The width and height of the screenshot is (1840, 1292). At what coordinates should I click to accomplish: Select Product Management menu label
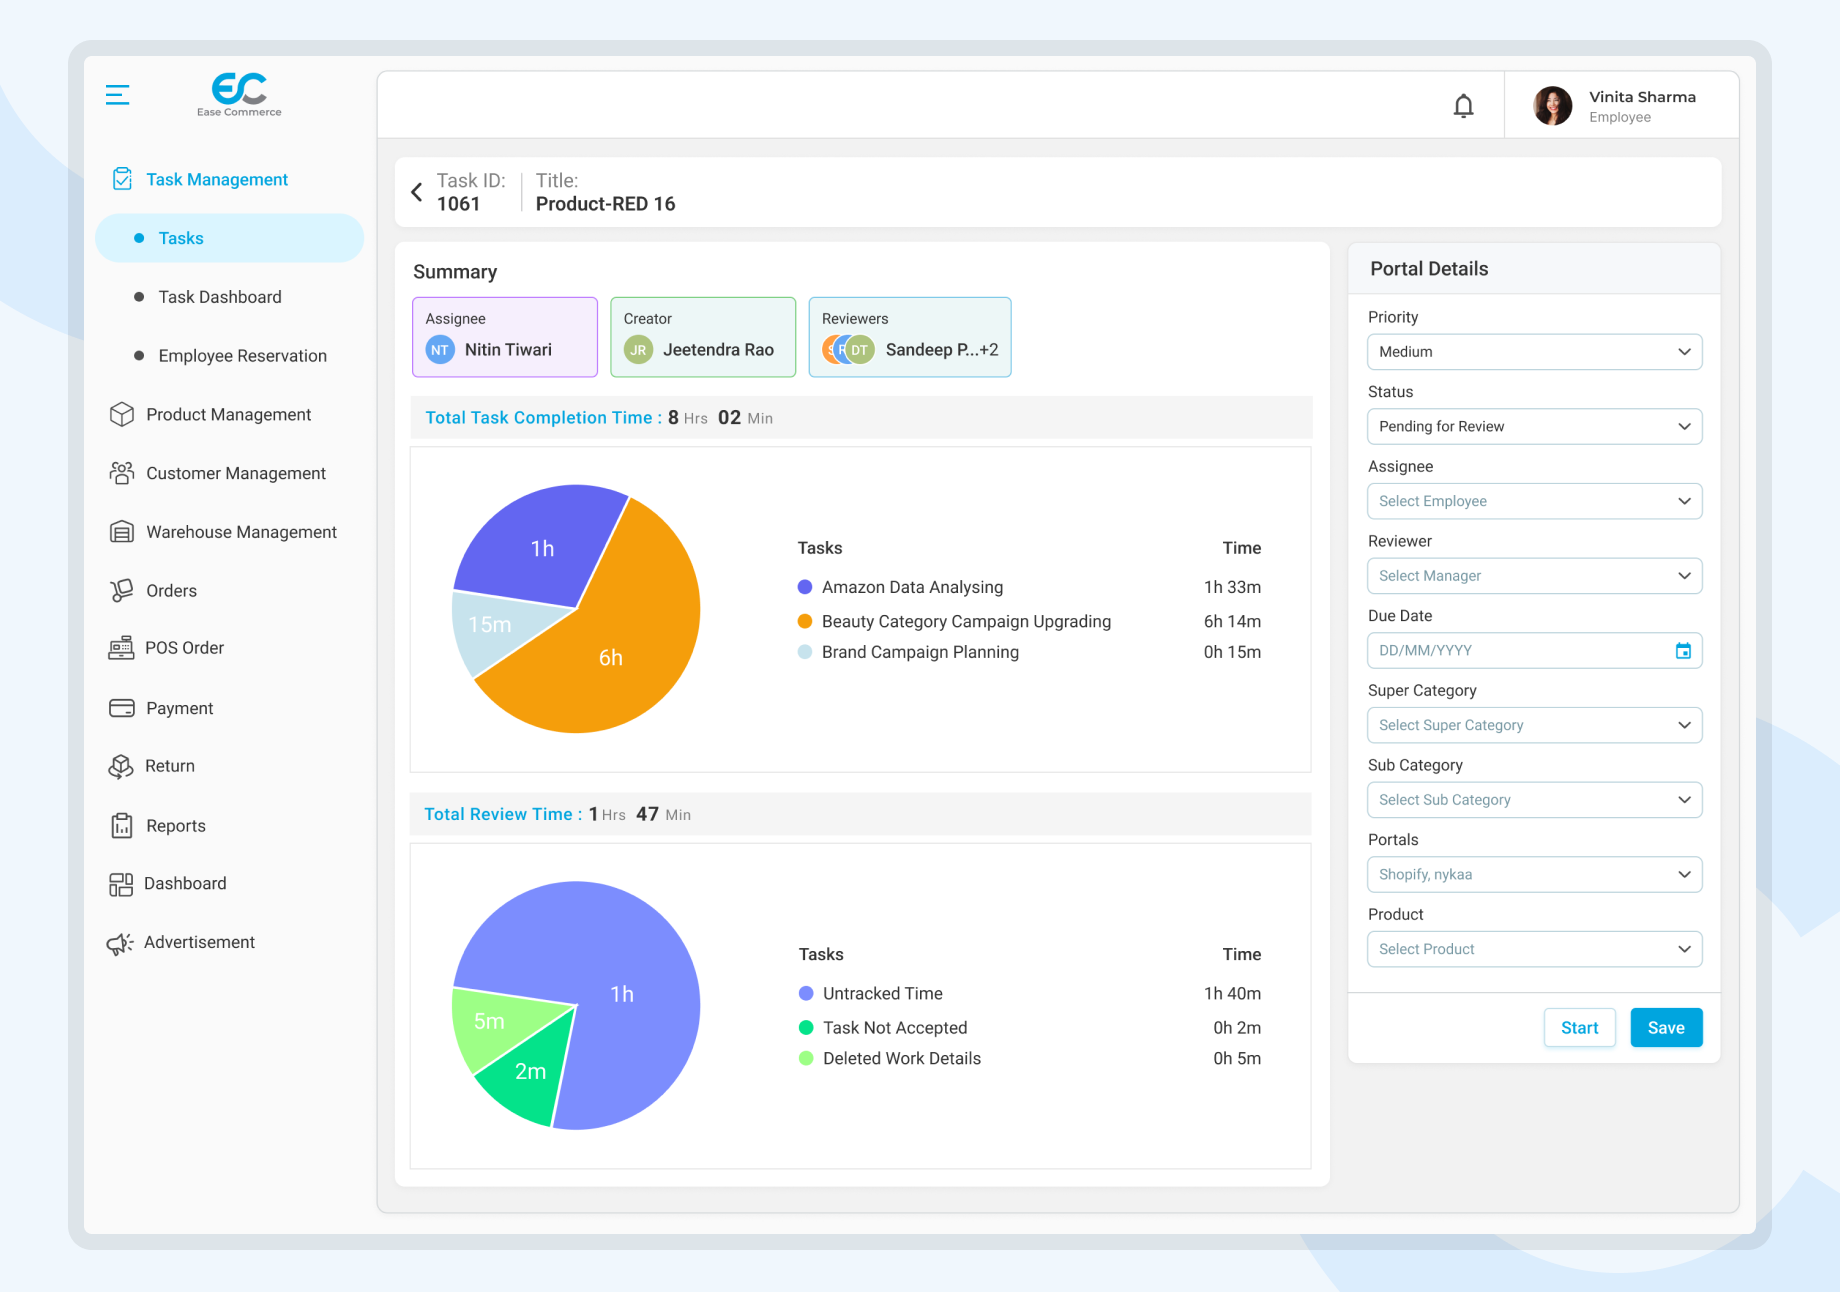(229, 414)
